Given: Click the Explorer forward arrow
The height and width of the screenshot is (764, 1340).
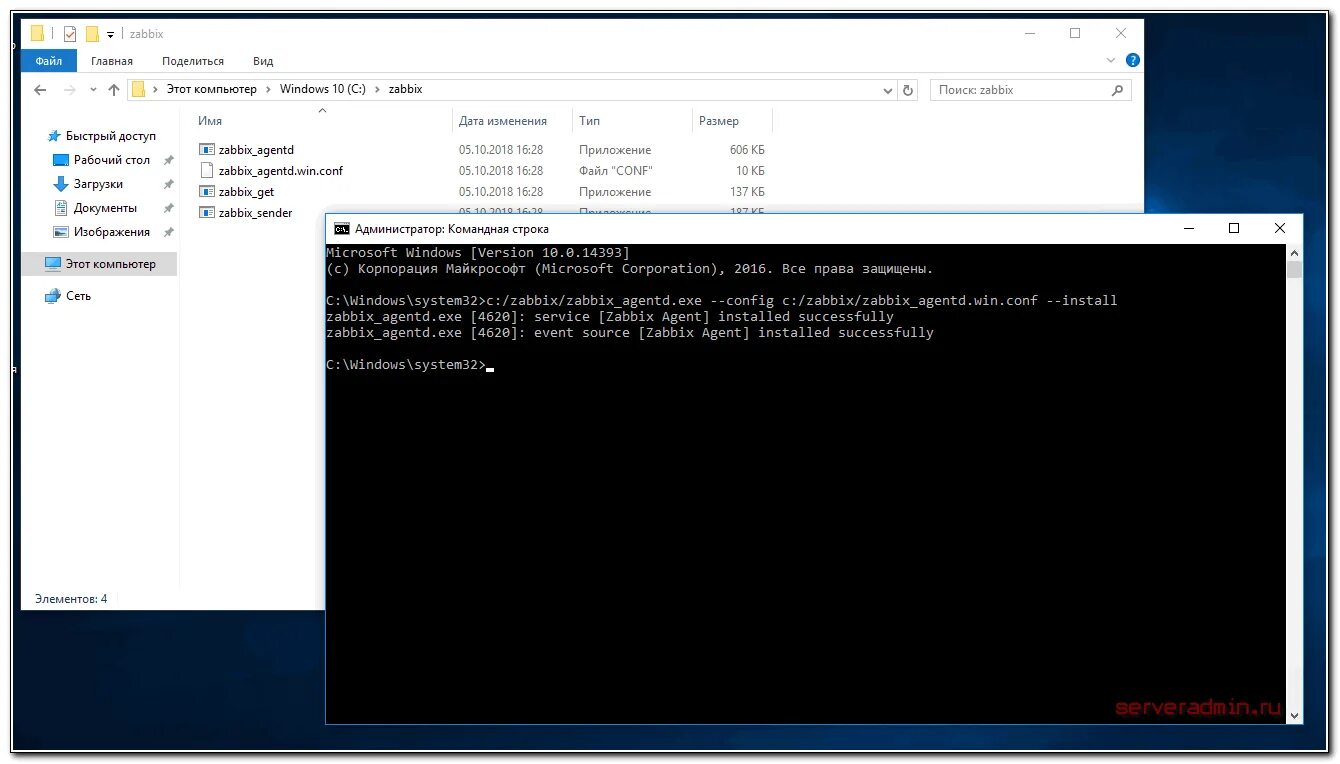Looking at the screenshot, I should pyautogui.click(x=69, y=90).
